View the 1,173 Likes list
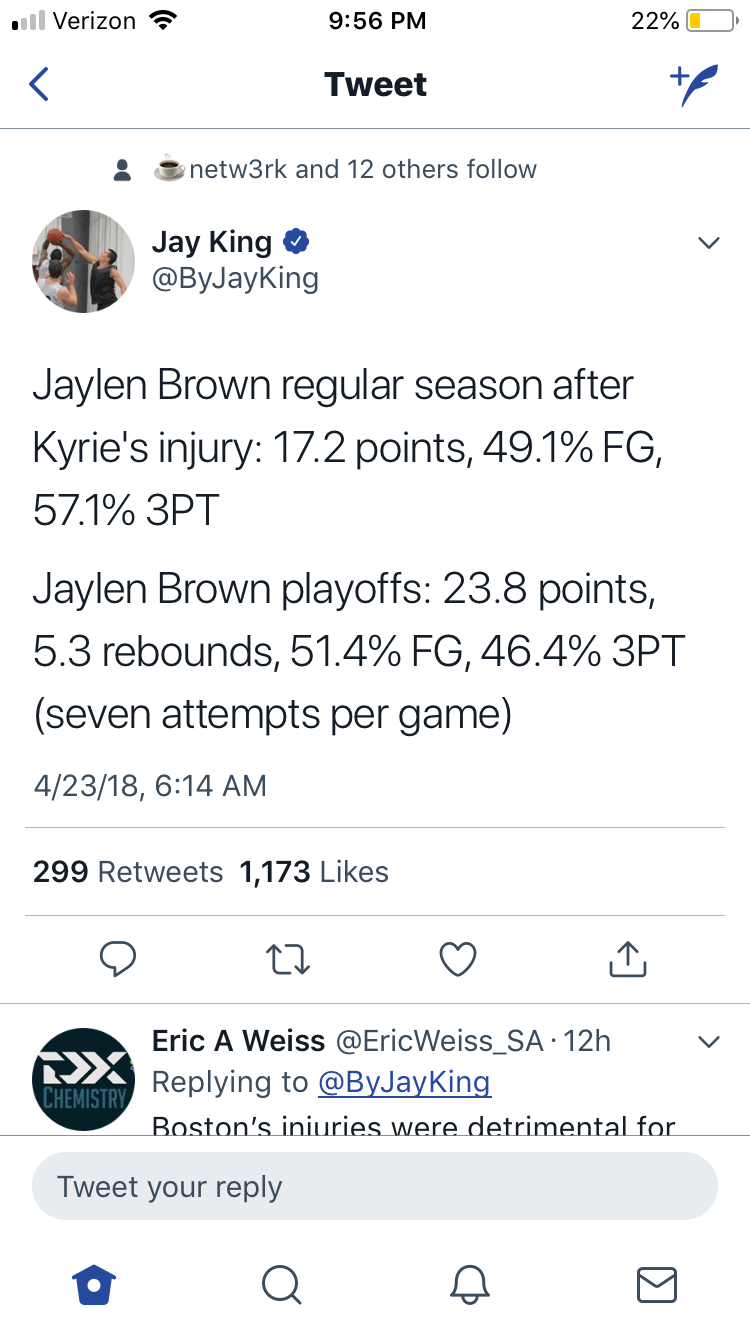Screen dimensions: 750x1334 pos(314,872)
